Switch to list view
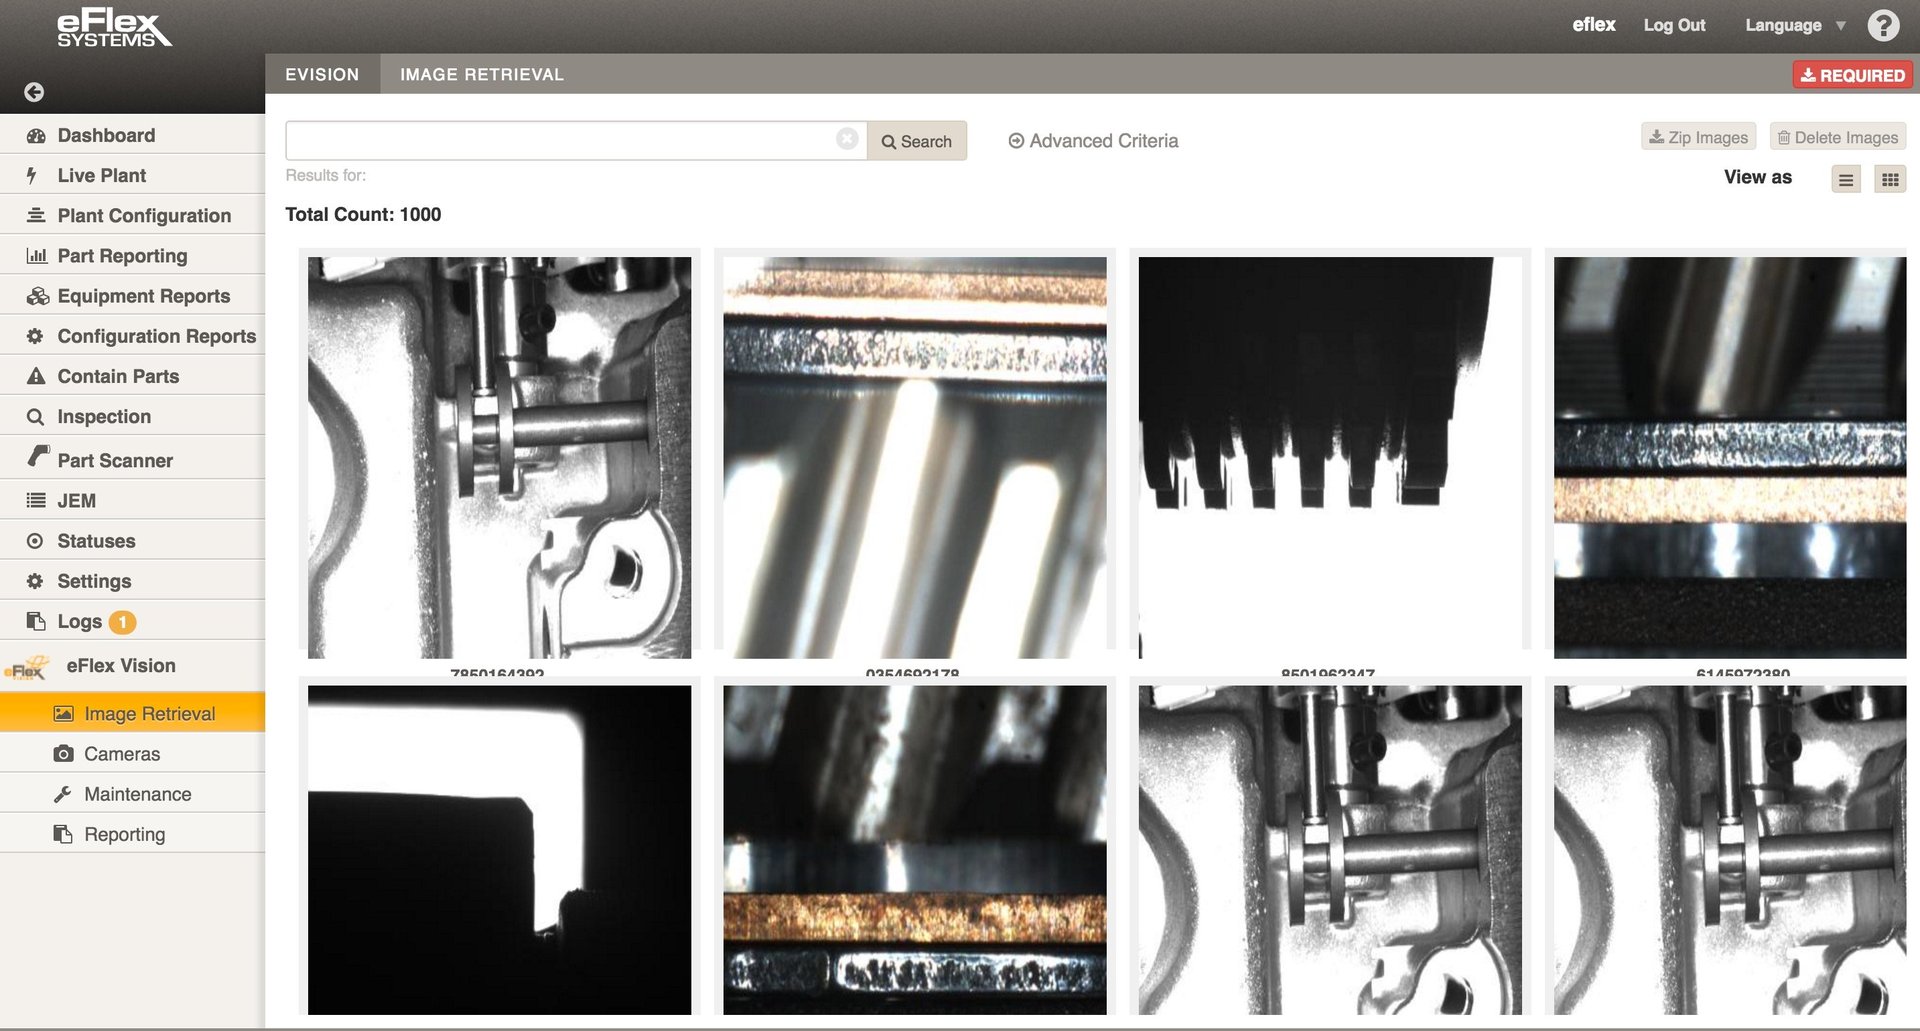 pyautogui.click(x=1846, y=180)
